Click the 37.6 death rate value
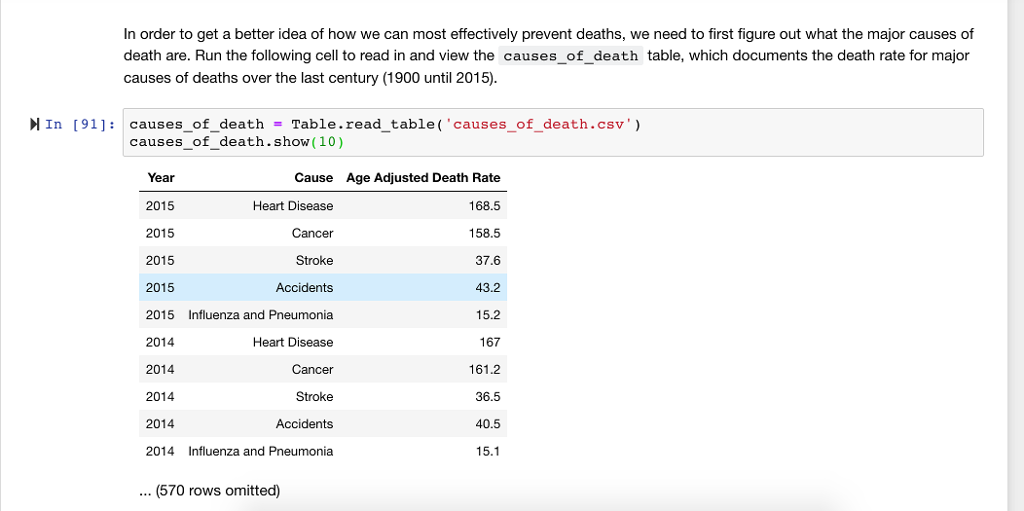This screenshot has height=511, width=1024. (488, 261)
